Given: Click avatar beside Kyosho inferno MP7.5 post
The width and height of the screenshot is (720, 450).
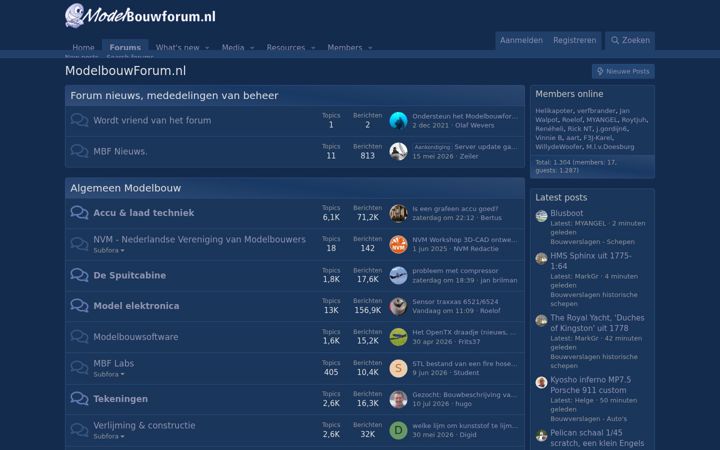Looking at the screenshot, I should coord(541,382).
